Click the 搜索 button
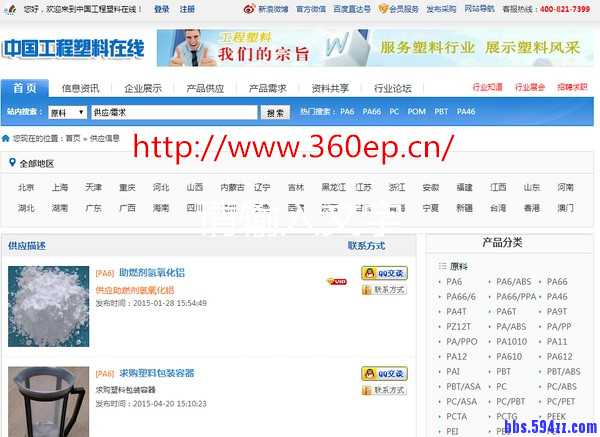The image size is (600, 437). 275,113
